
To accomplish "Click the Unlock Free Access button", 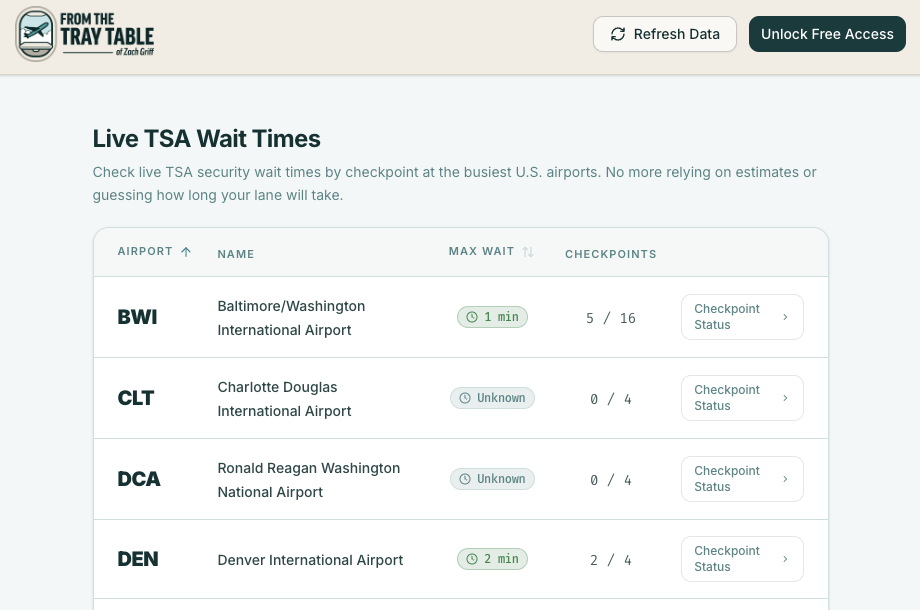I will (x=827, y=34).
